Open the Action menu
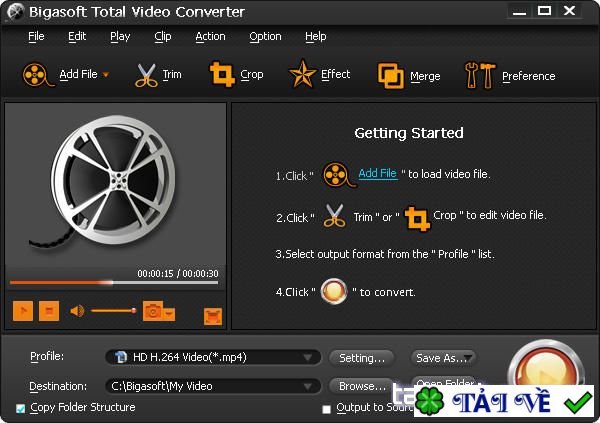 click(x=210, y=36)
